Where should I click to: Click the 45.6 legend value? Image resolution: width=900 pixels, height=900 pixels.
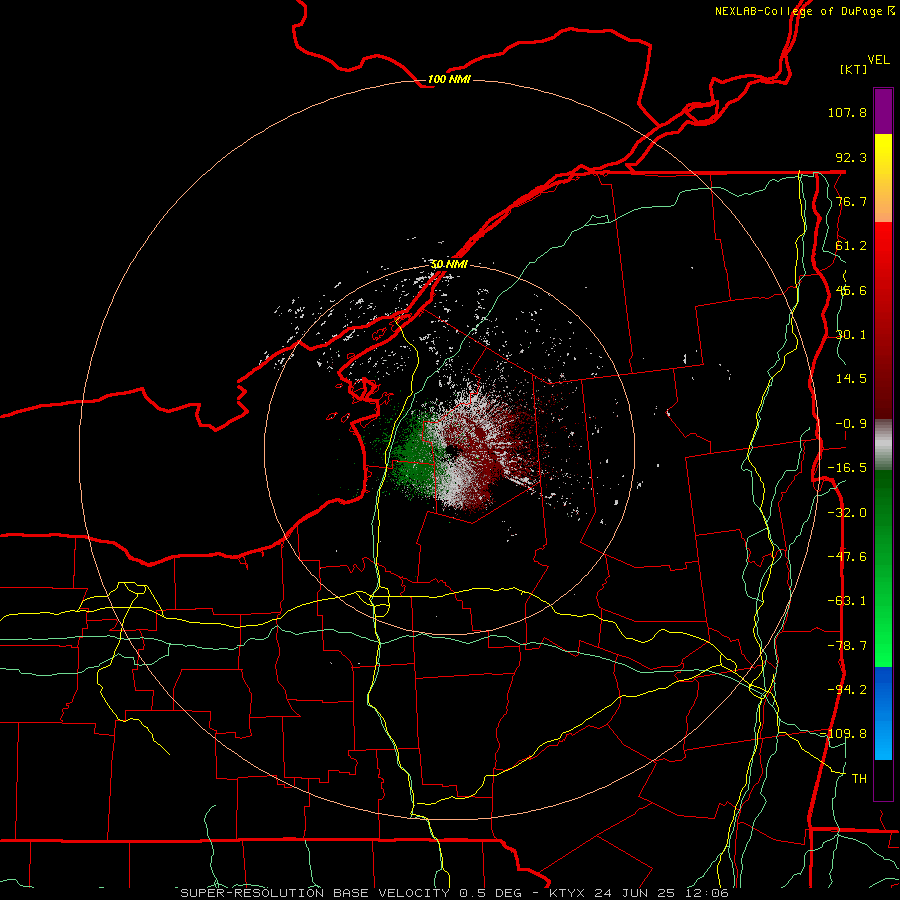(x=851, y=290)
